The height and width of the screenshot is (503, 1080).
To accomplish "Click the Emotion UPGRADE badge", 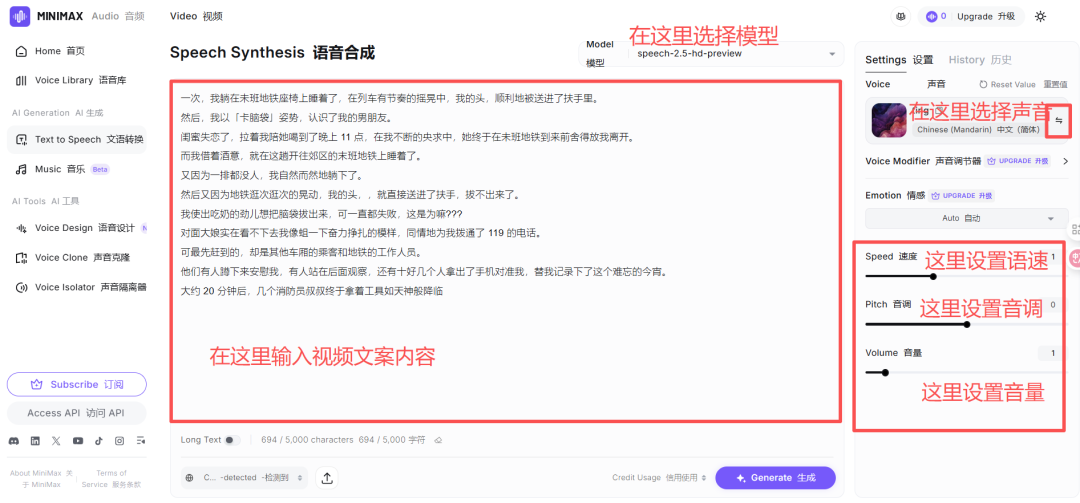I will (x=961, y=196).
